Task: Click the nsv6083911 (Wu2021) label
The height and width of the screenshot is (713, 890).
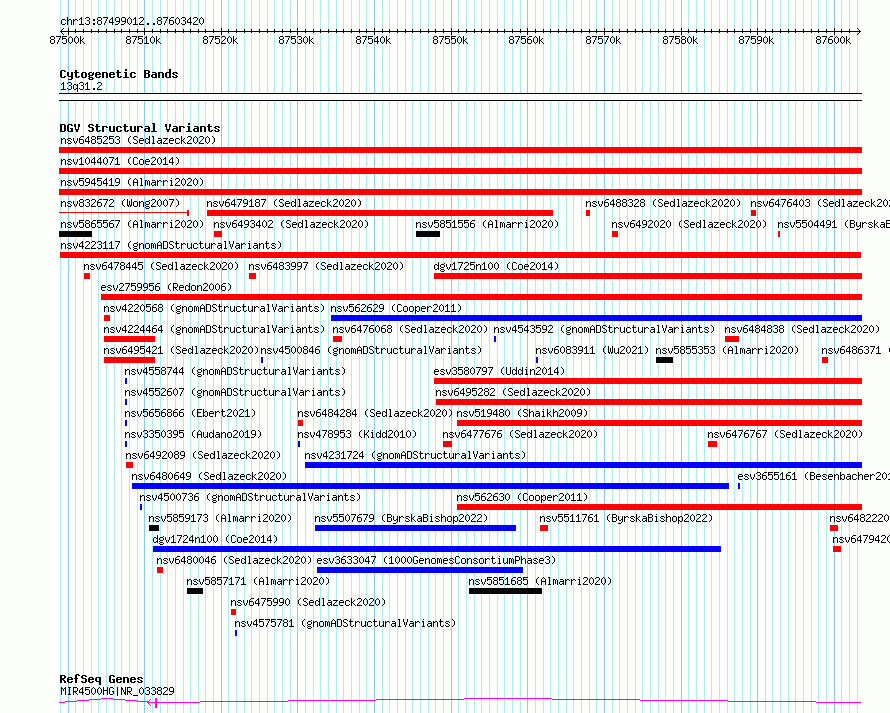Action: tap(592, 350)
